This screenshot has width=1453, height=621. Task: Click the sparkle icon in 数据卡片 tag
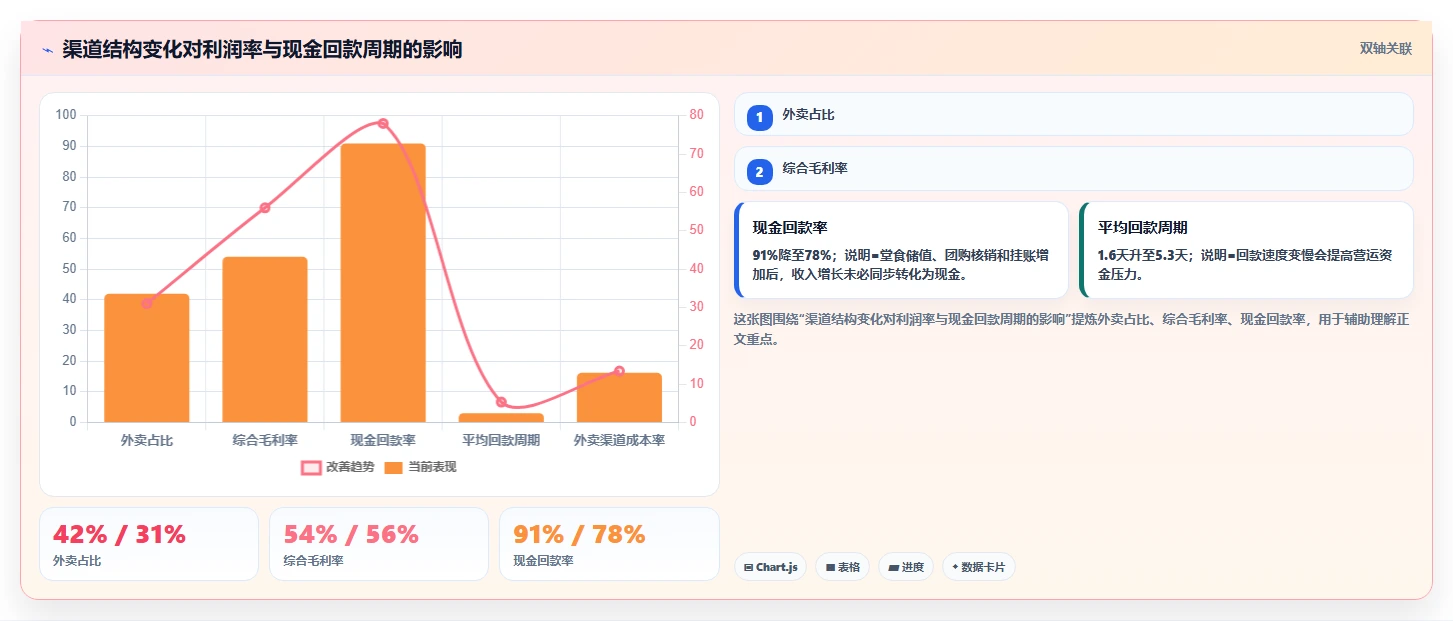coord(956,567)
